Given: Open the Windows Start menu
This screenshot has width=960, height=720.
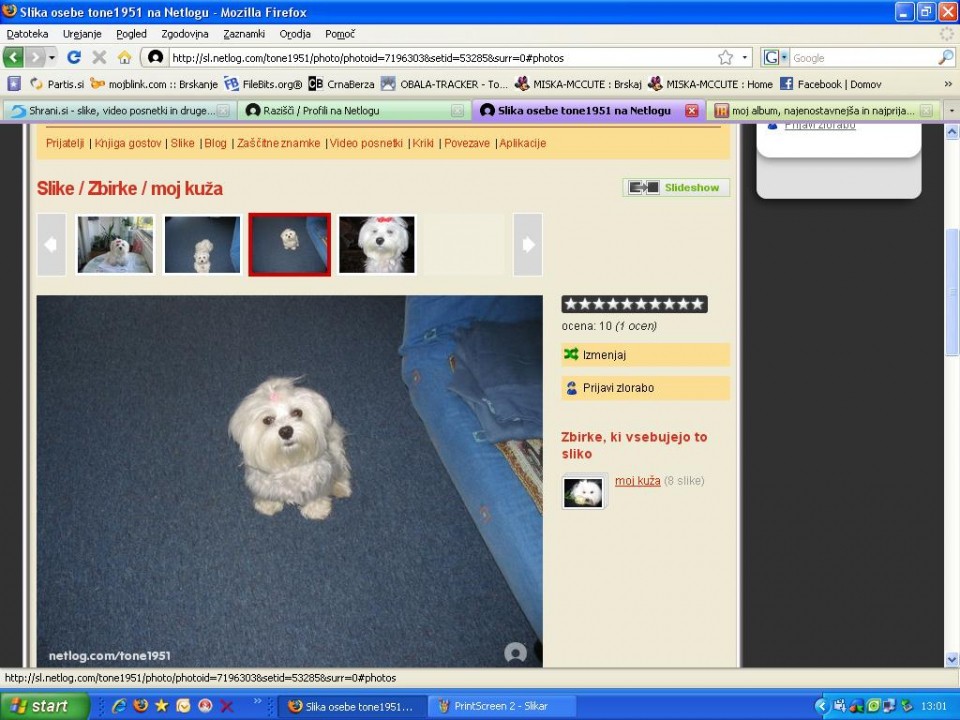Looking at the screenshot, I should [x=45, y=706].
